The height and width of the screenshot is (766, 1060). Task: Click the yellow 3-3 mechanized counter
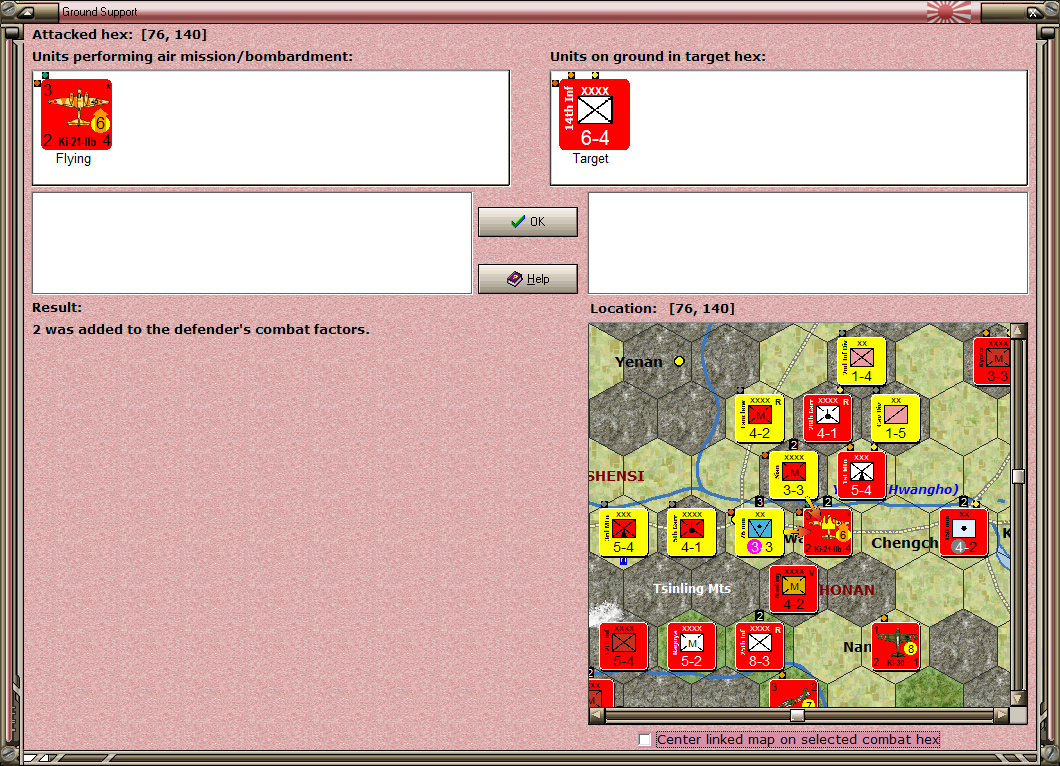794,475
